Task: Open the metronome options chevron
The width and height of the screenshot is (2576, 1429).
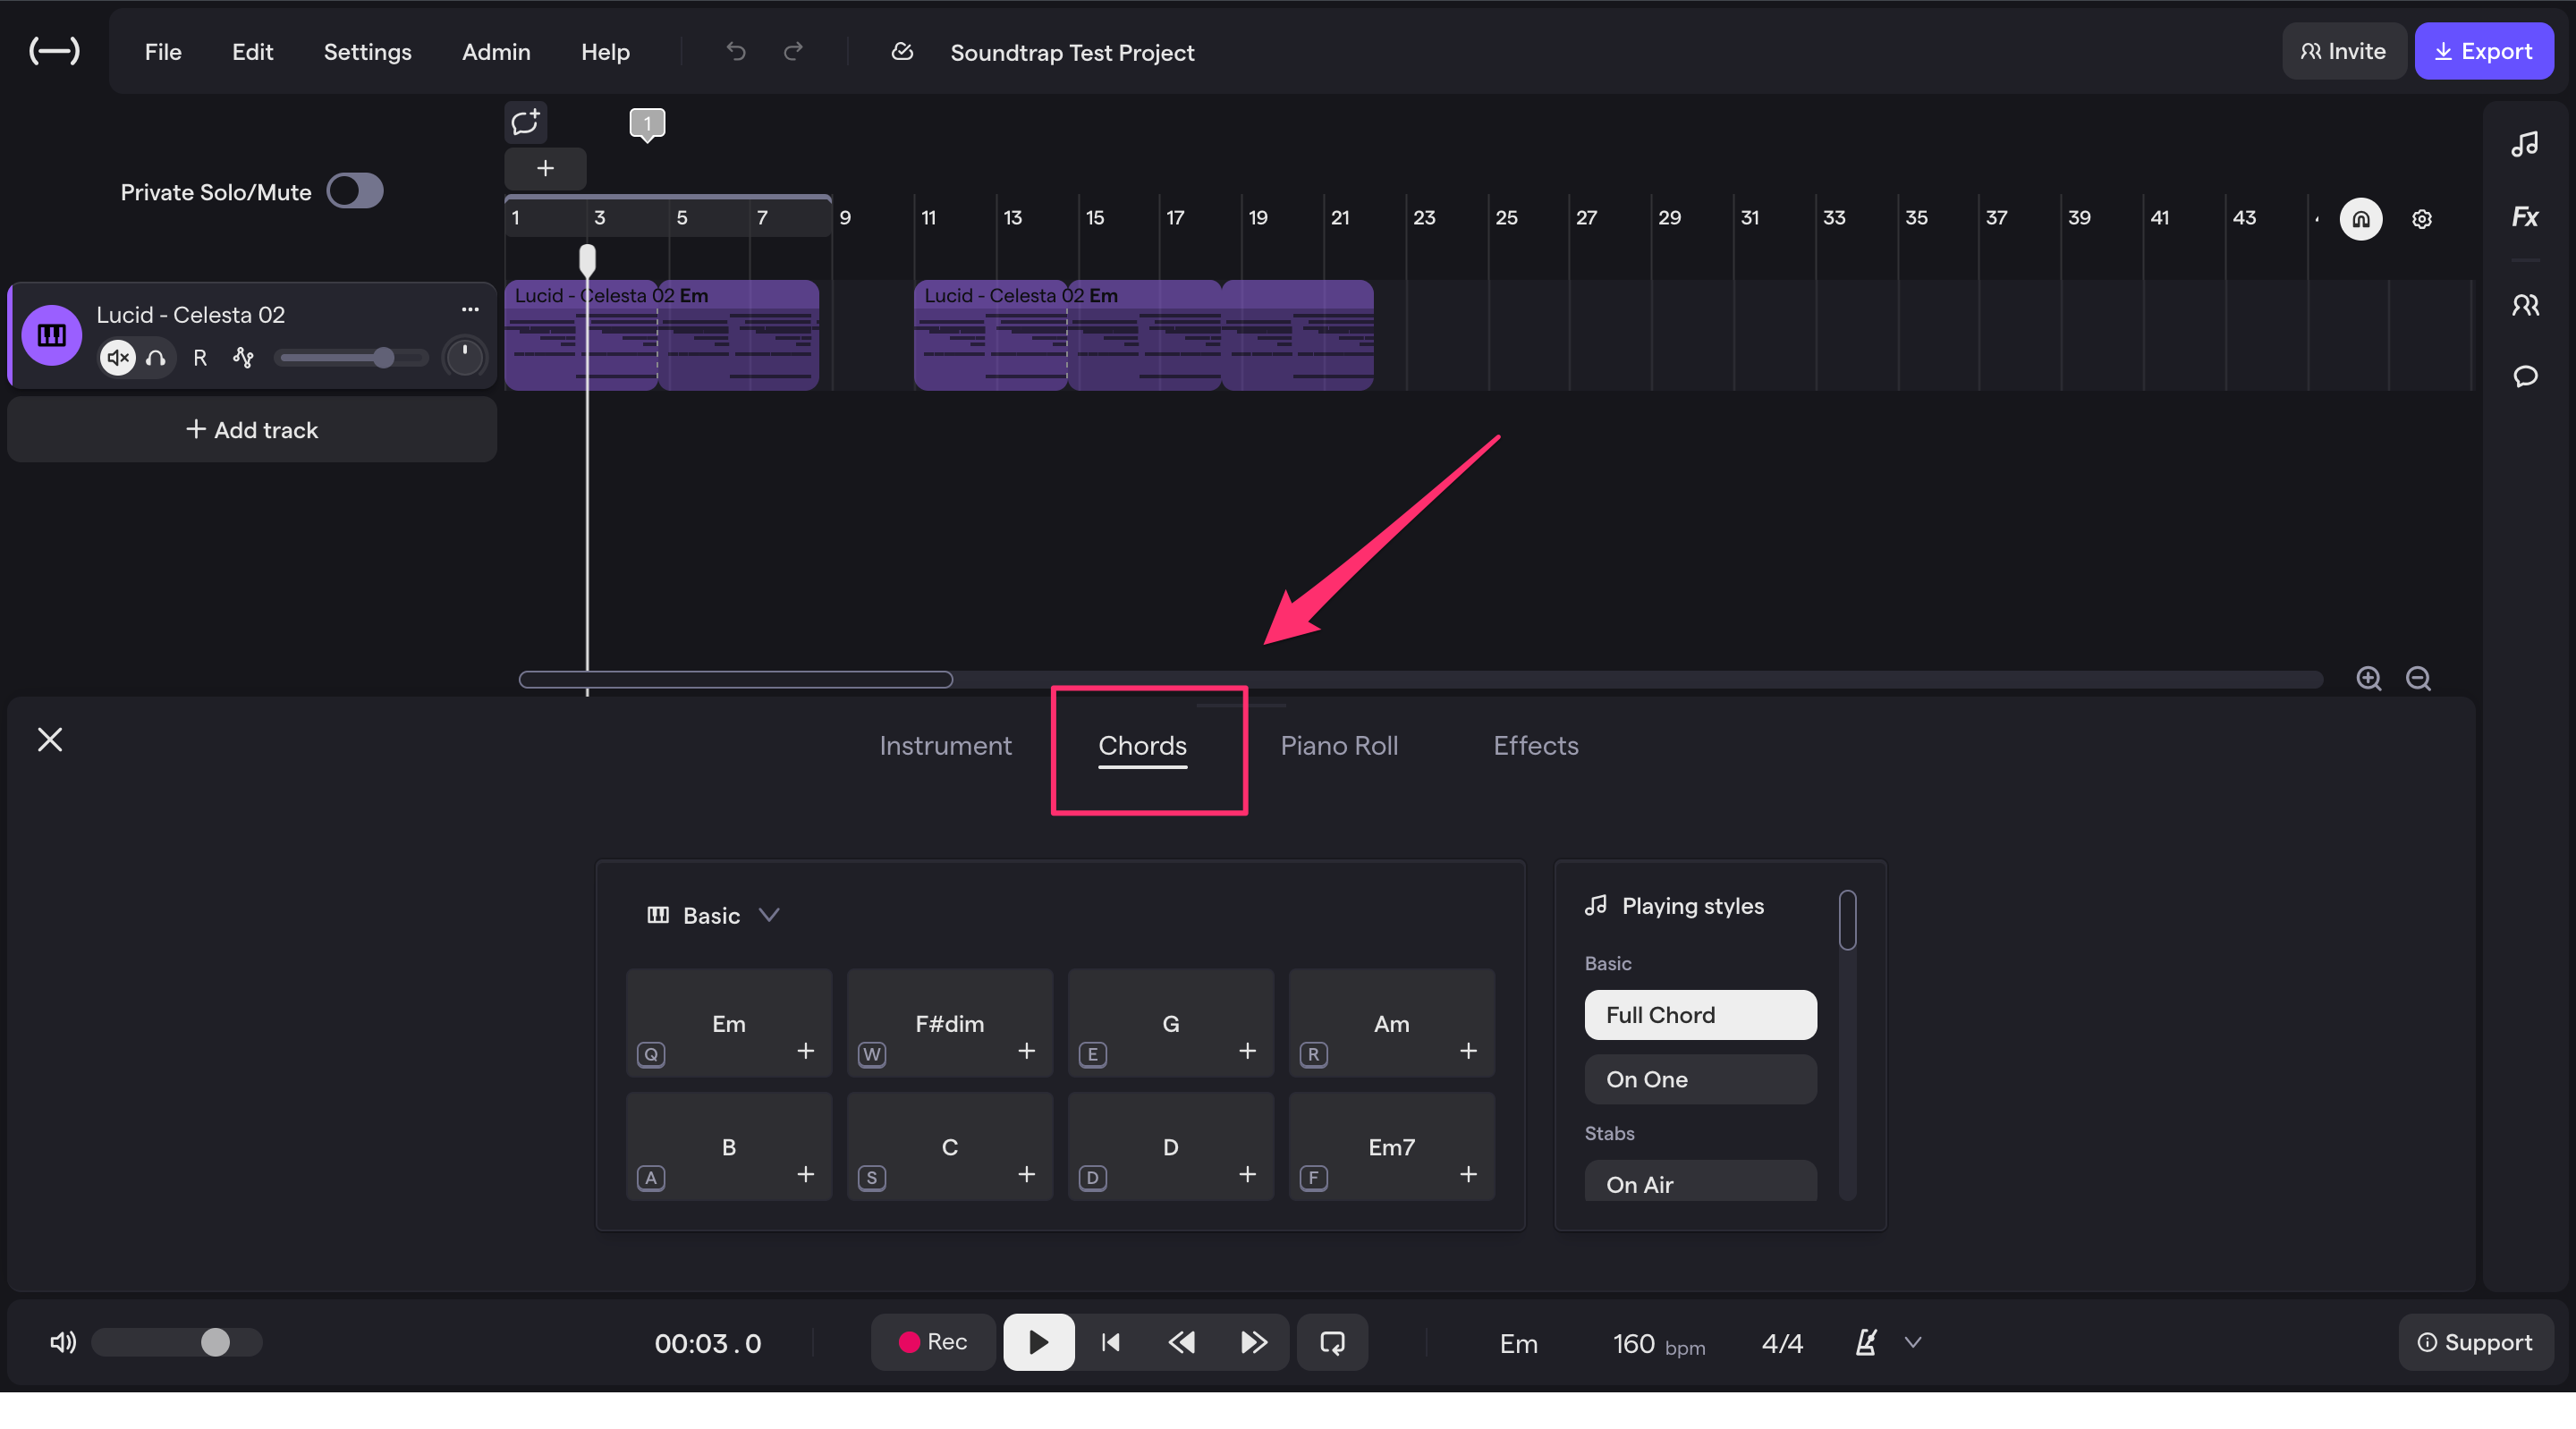Action: coord(1912,1342)
